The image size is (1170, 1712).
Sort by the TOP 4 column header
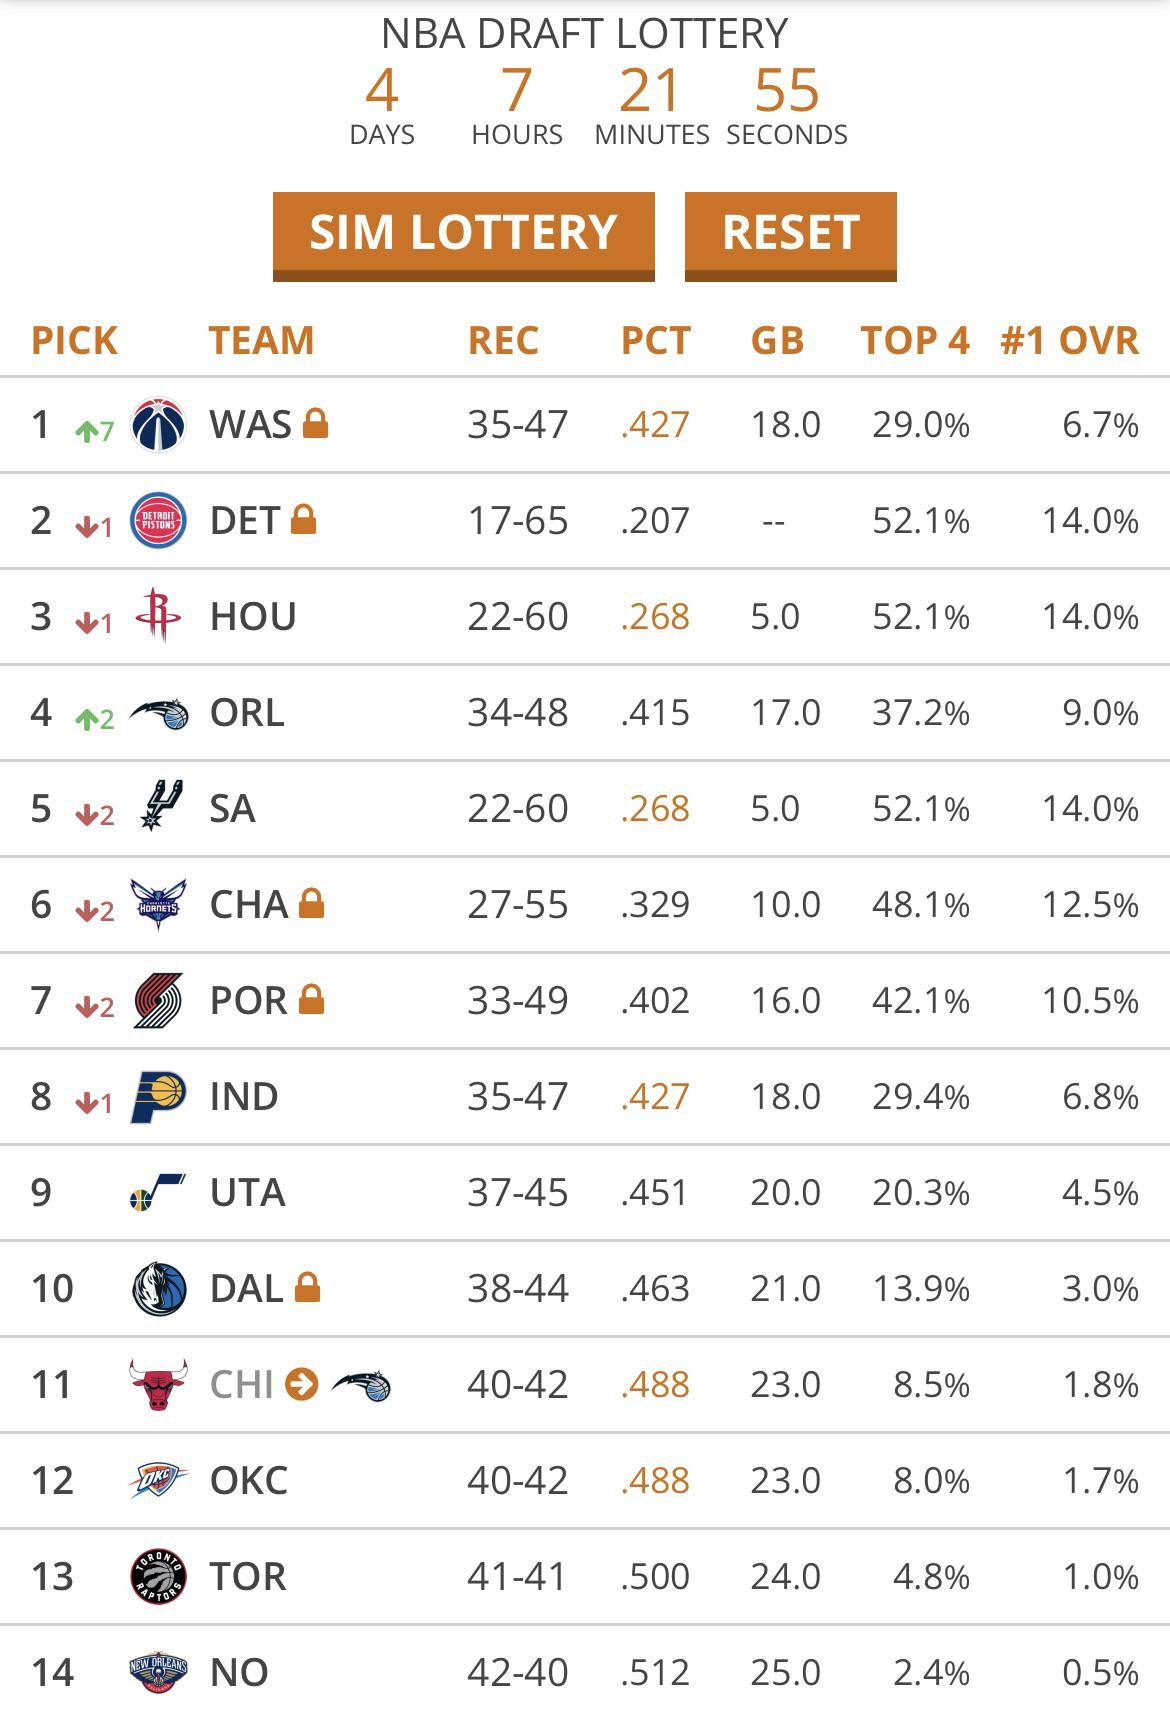pyautogui.click(x=914, y=341)
